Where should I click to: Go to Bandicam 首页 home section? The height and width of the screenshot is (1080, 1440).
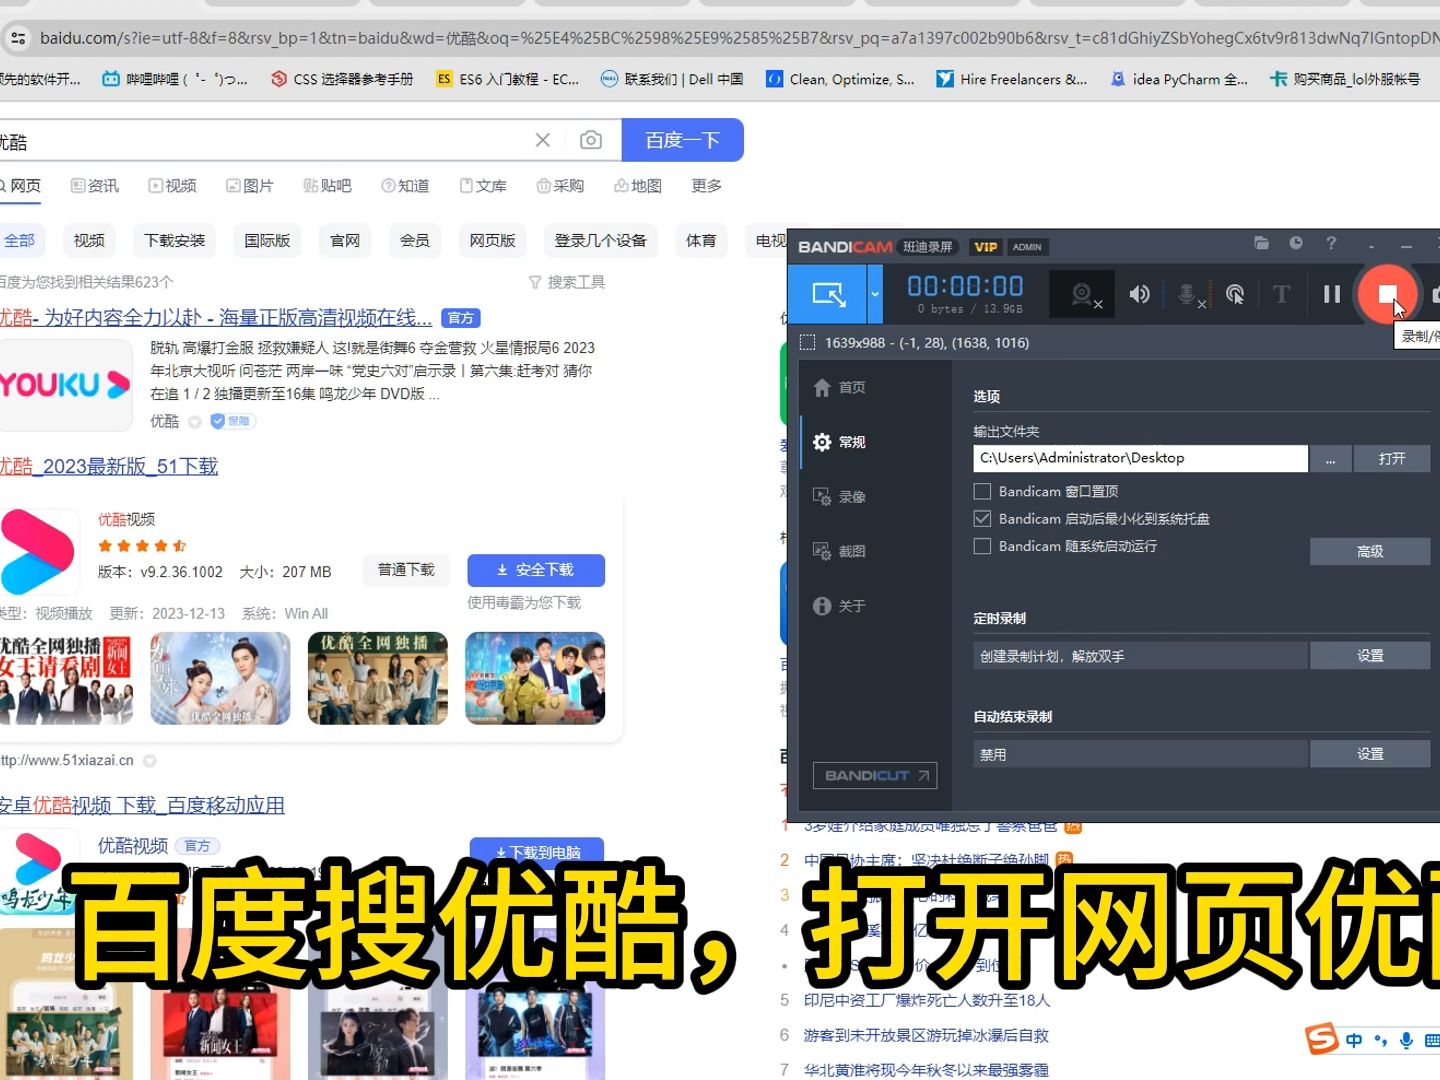coord(838,387)
